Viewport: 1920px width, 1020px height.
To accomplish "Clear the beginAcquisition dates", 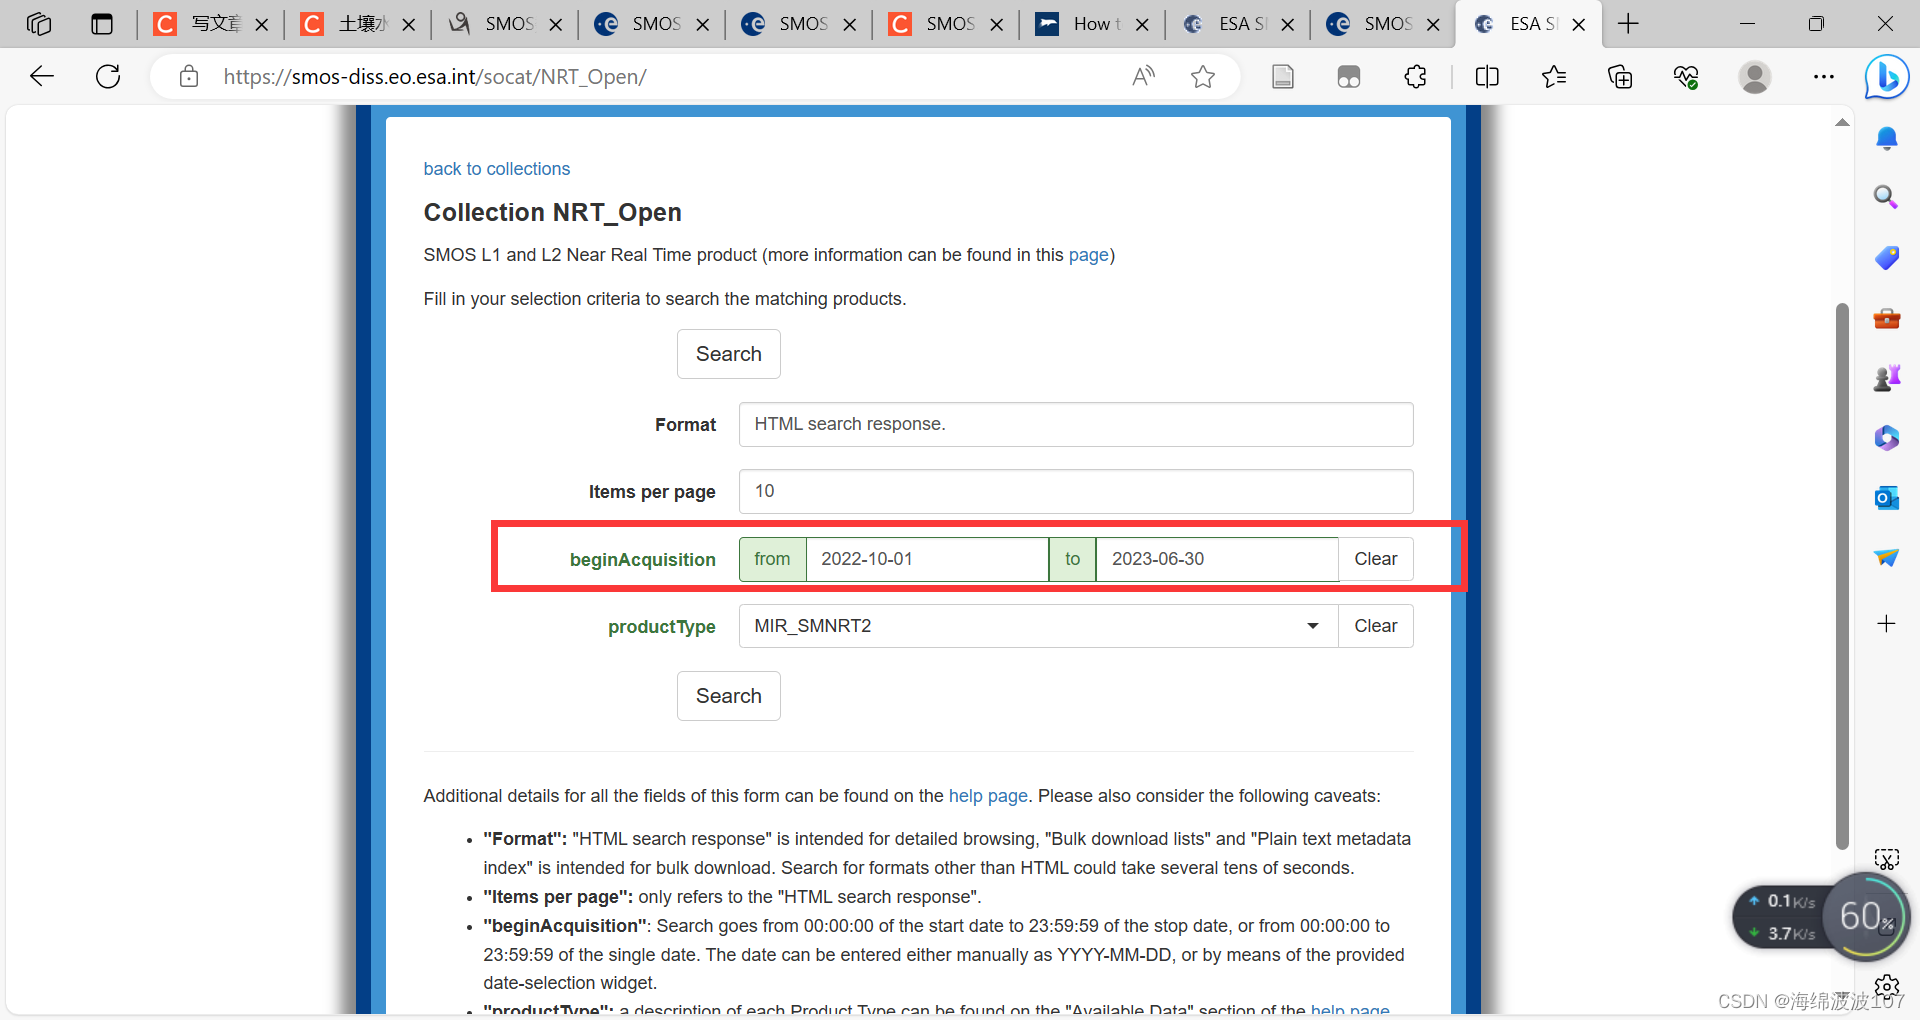I will click(1375, 559).
